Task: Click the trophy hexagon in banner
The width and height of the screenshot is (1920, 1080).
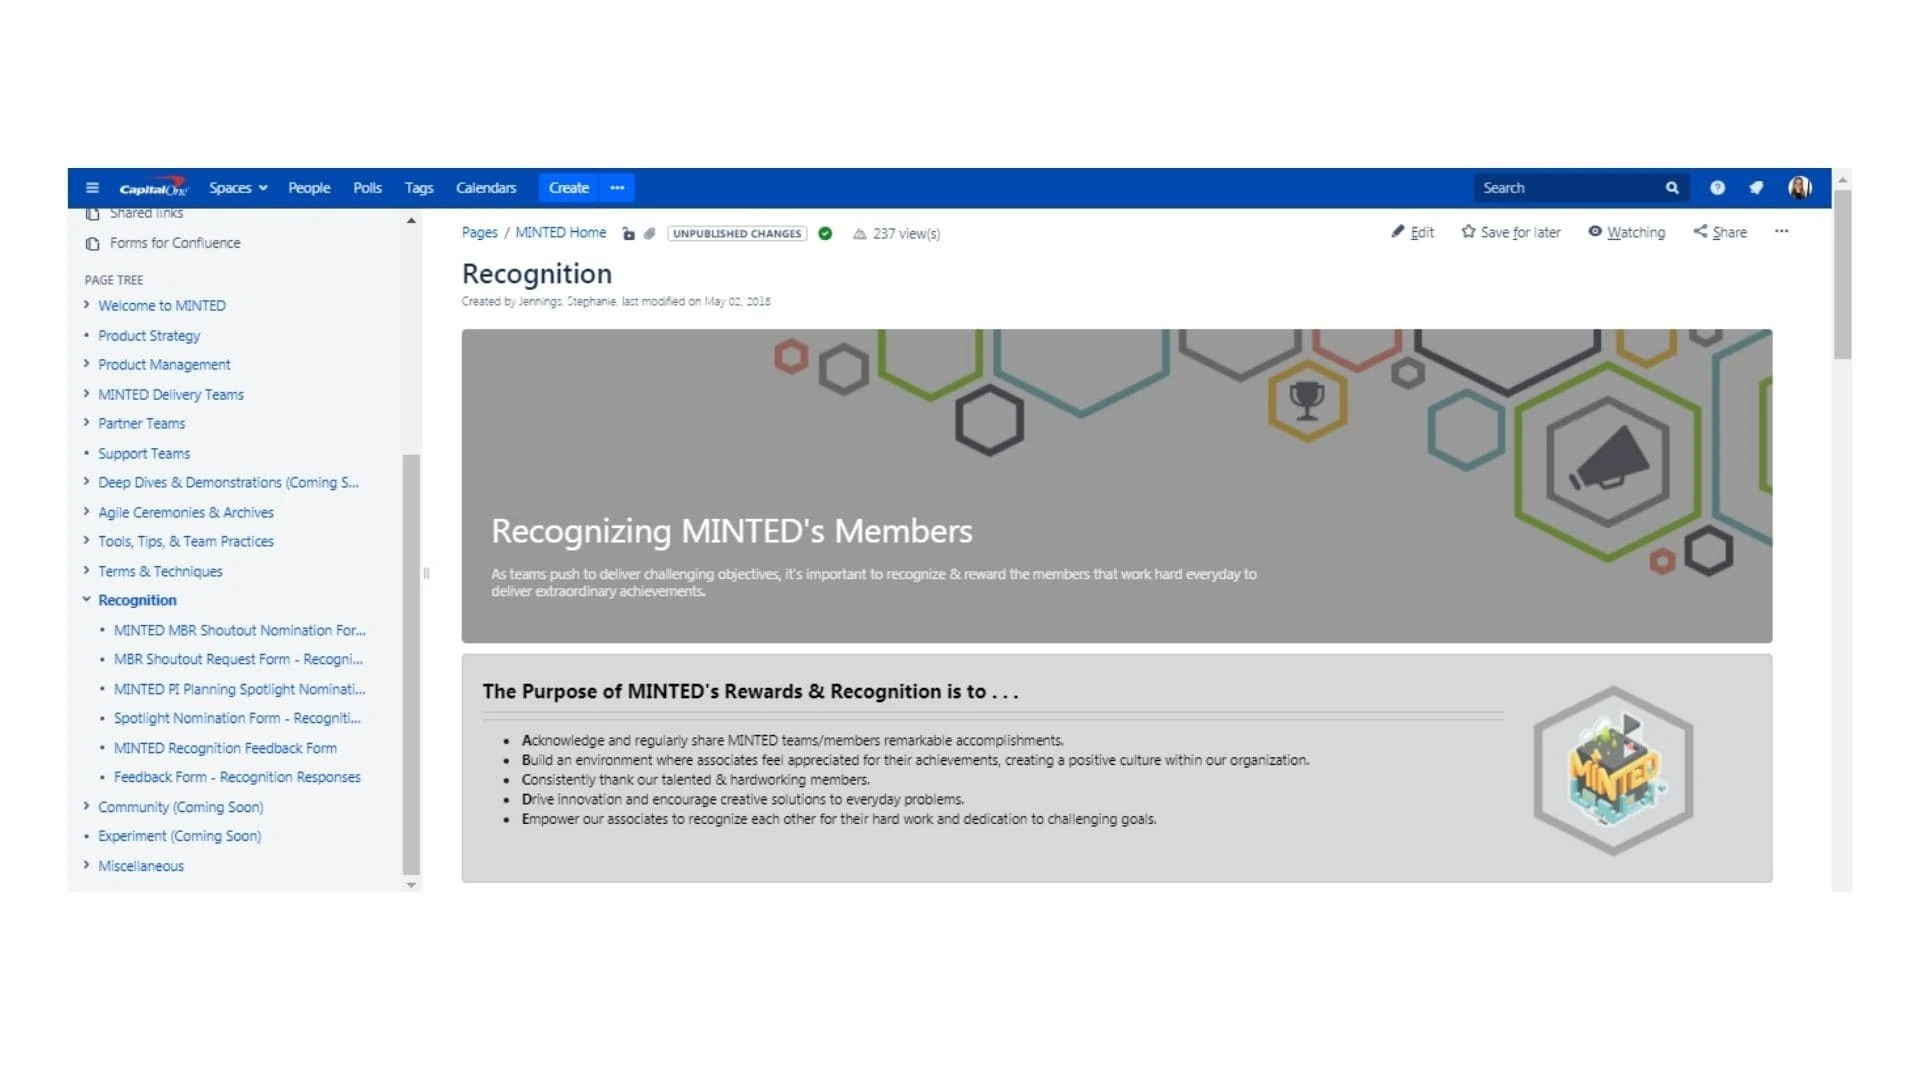Action: click(x=1307, y=401)
